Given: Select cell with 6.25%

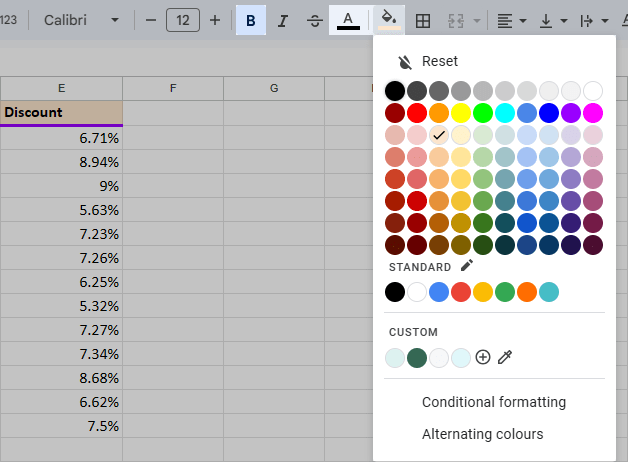Looking at the screenshot, I should tap(61, 282).
